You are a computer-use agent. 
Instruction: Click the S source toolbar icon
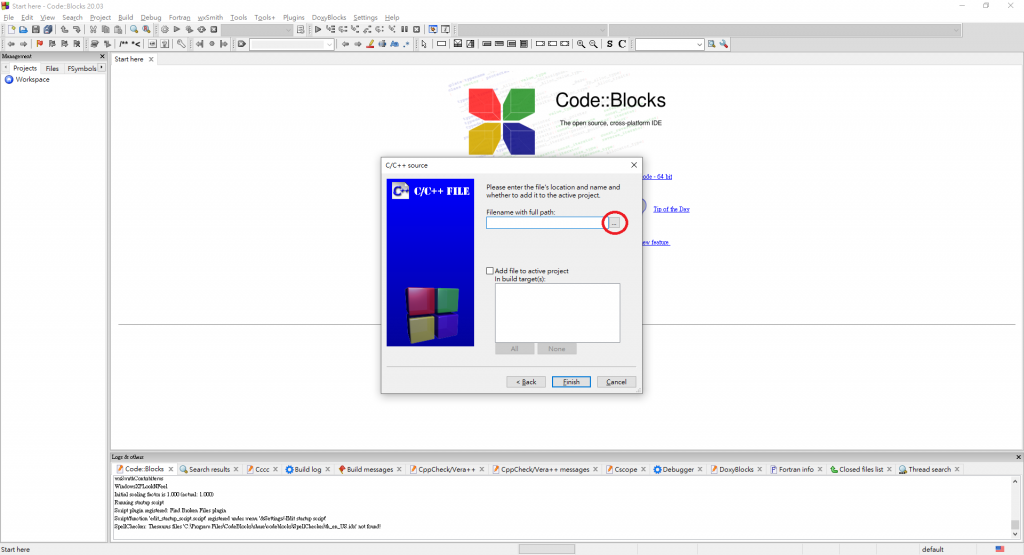[x=609, y=44]
